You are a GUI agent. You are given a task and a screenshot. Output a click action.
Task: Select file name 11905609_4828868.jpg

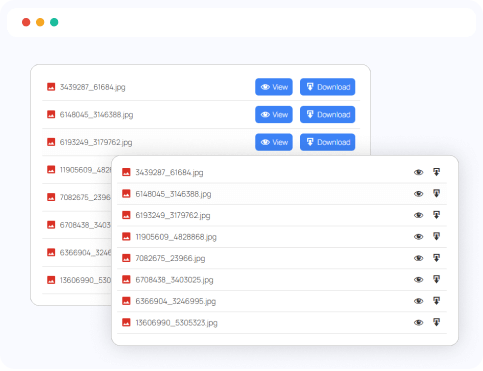176,237
